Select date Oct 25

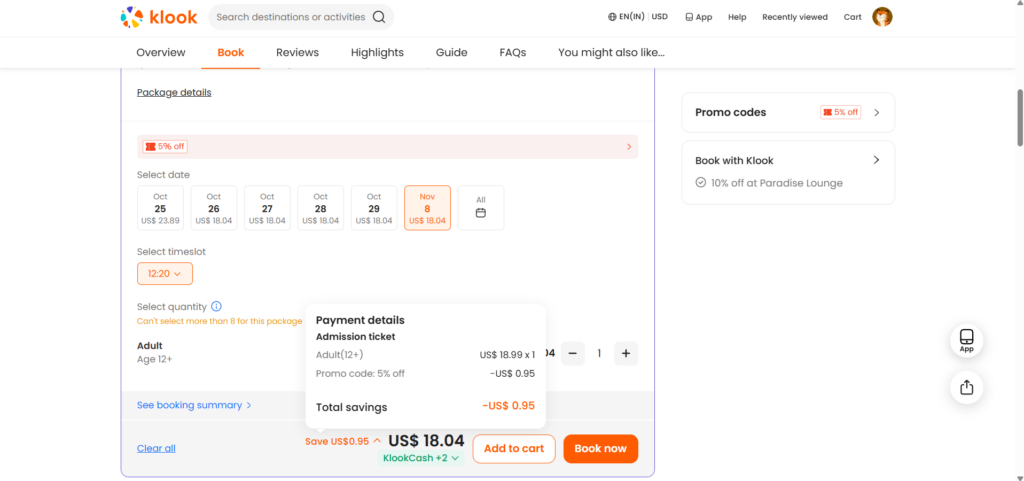click(x=160, y=208)
